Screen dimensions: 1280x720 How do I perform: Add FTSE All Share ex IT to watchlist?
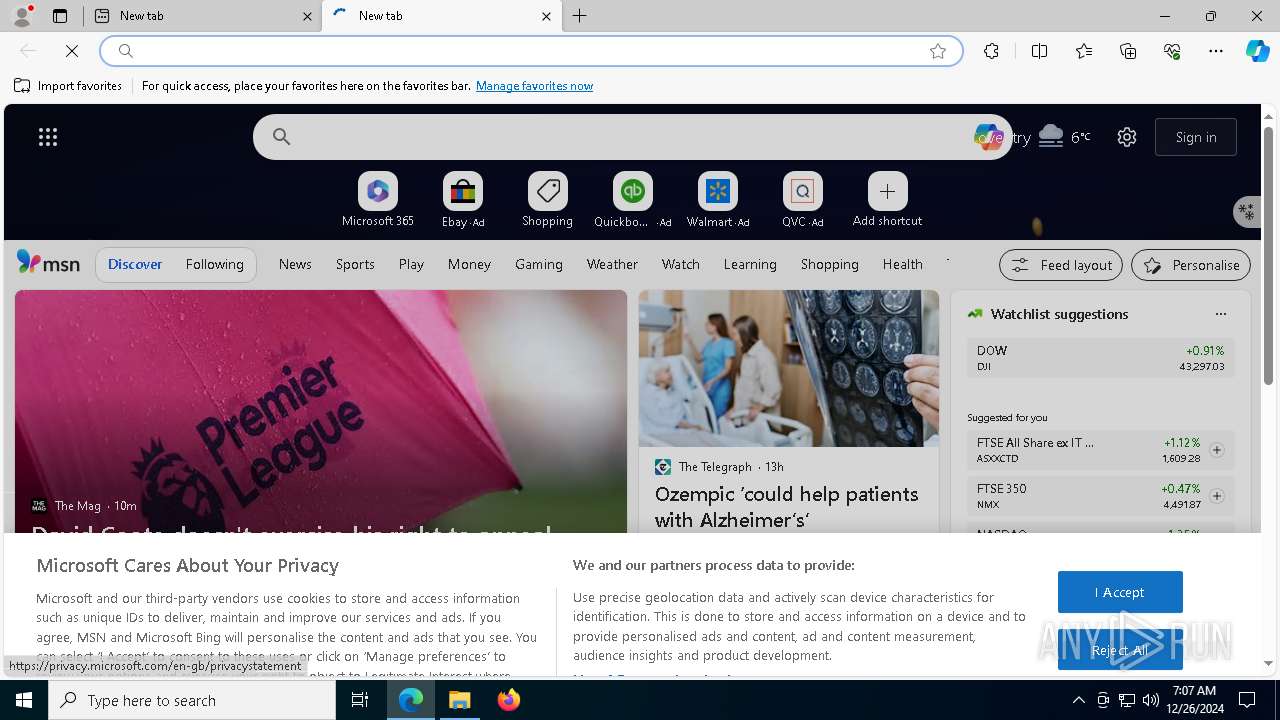click(x=1217, y=450)
